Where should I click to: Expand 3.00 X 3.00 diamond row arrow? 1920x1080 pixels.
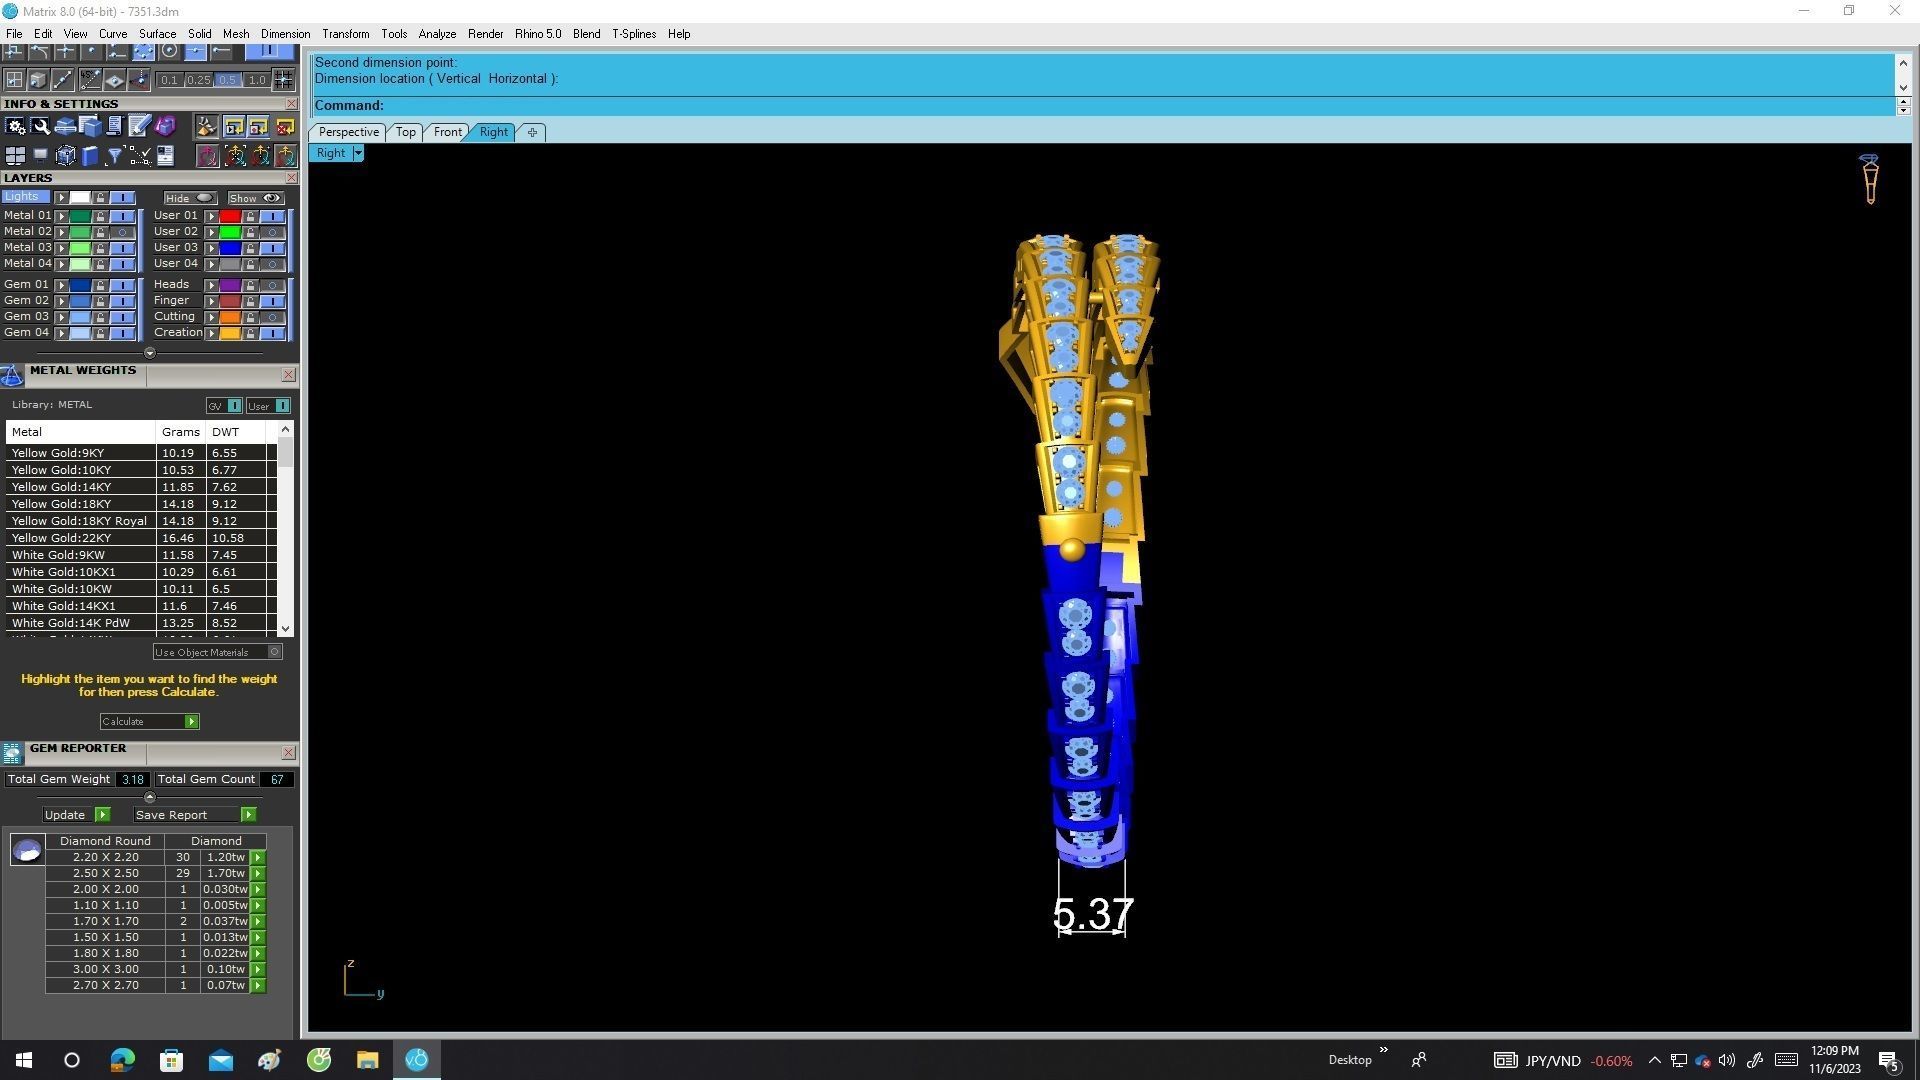[258, 970]
